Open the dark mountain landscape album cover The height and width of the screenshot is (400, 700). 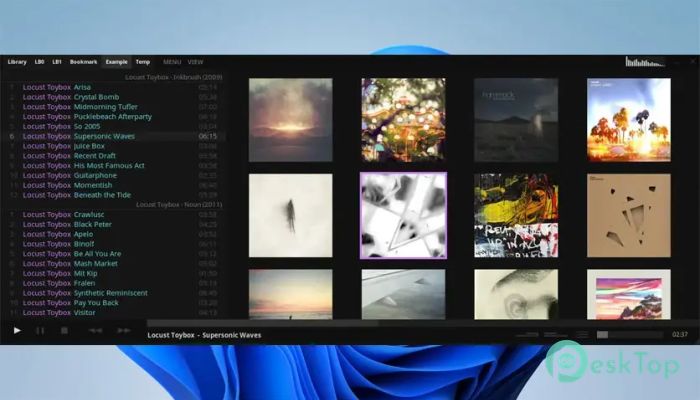click(516, 120)
